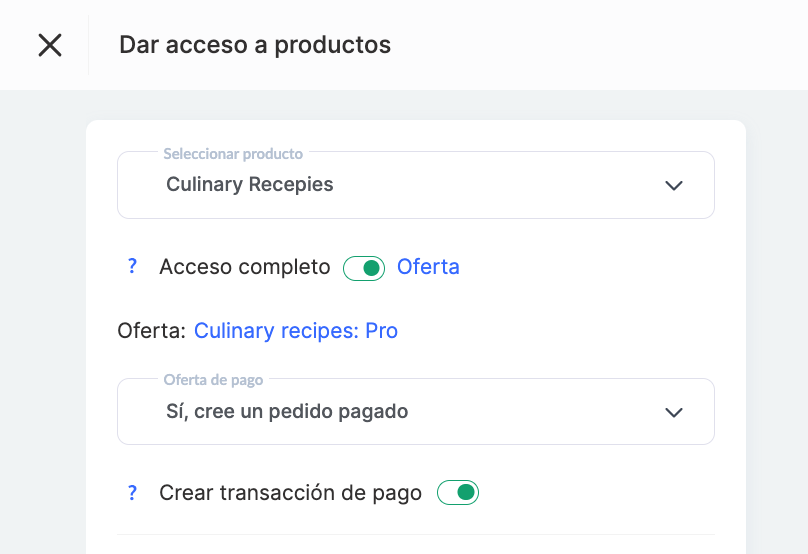
Task: Click the Acceso completo label text
Action: point(244,267)
